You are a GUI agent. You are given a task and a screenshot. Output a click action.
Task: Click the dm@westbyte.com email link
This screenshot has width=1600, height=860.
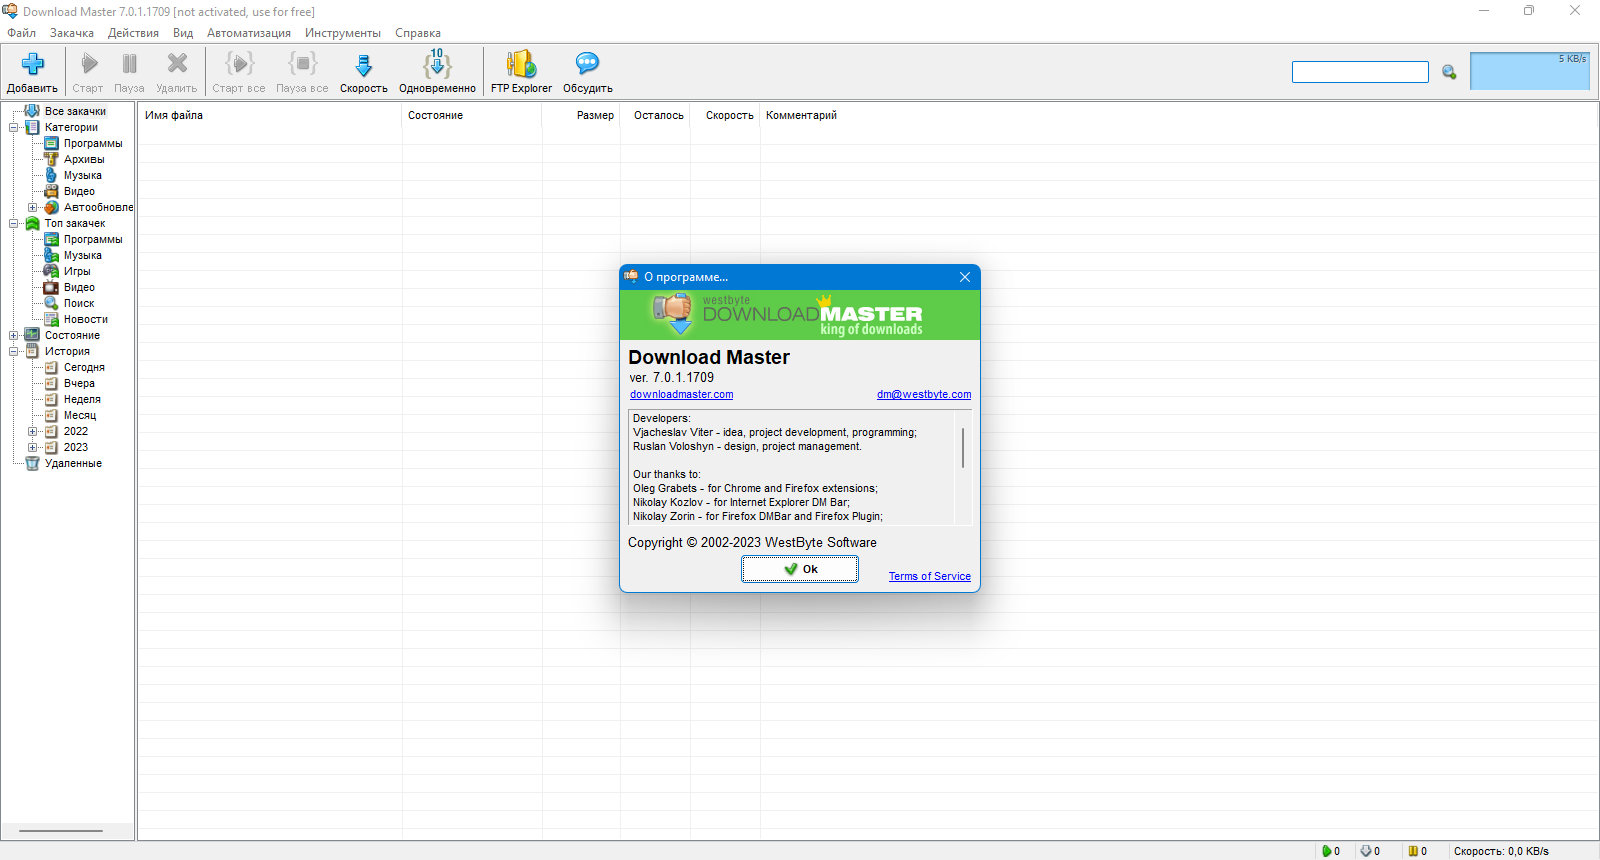tap(924, 394)
